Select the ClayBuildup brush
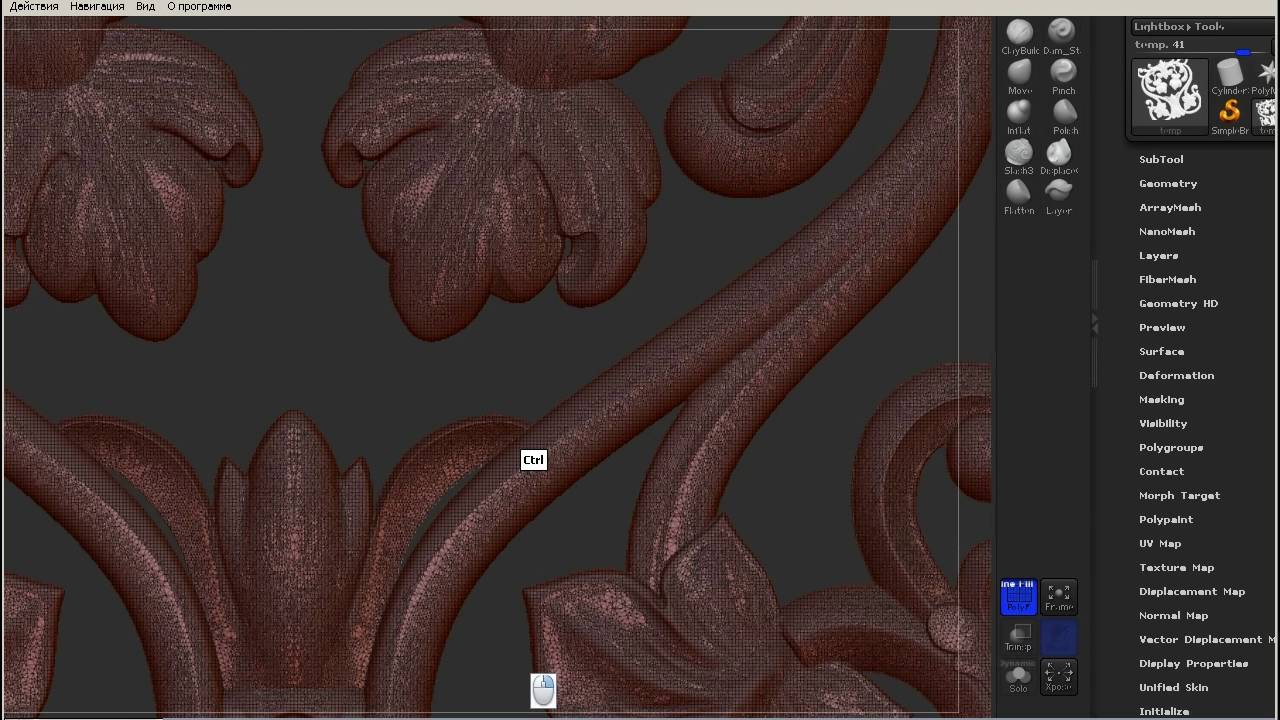The width and height of the screenshot is (1280, 720). [x=1019, y=37]
